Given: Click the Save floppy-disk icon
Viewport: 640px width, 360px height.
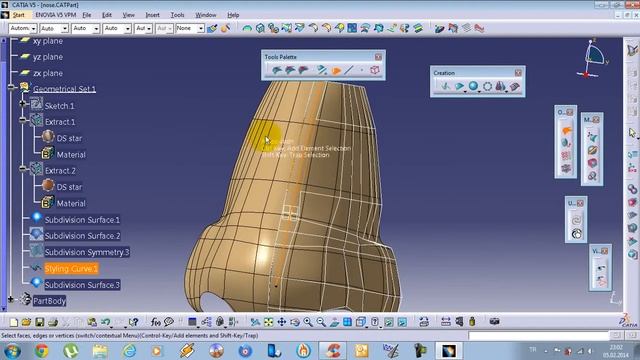Looking at the screenshot, I should click(x=40, y=322).
